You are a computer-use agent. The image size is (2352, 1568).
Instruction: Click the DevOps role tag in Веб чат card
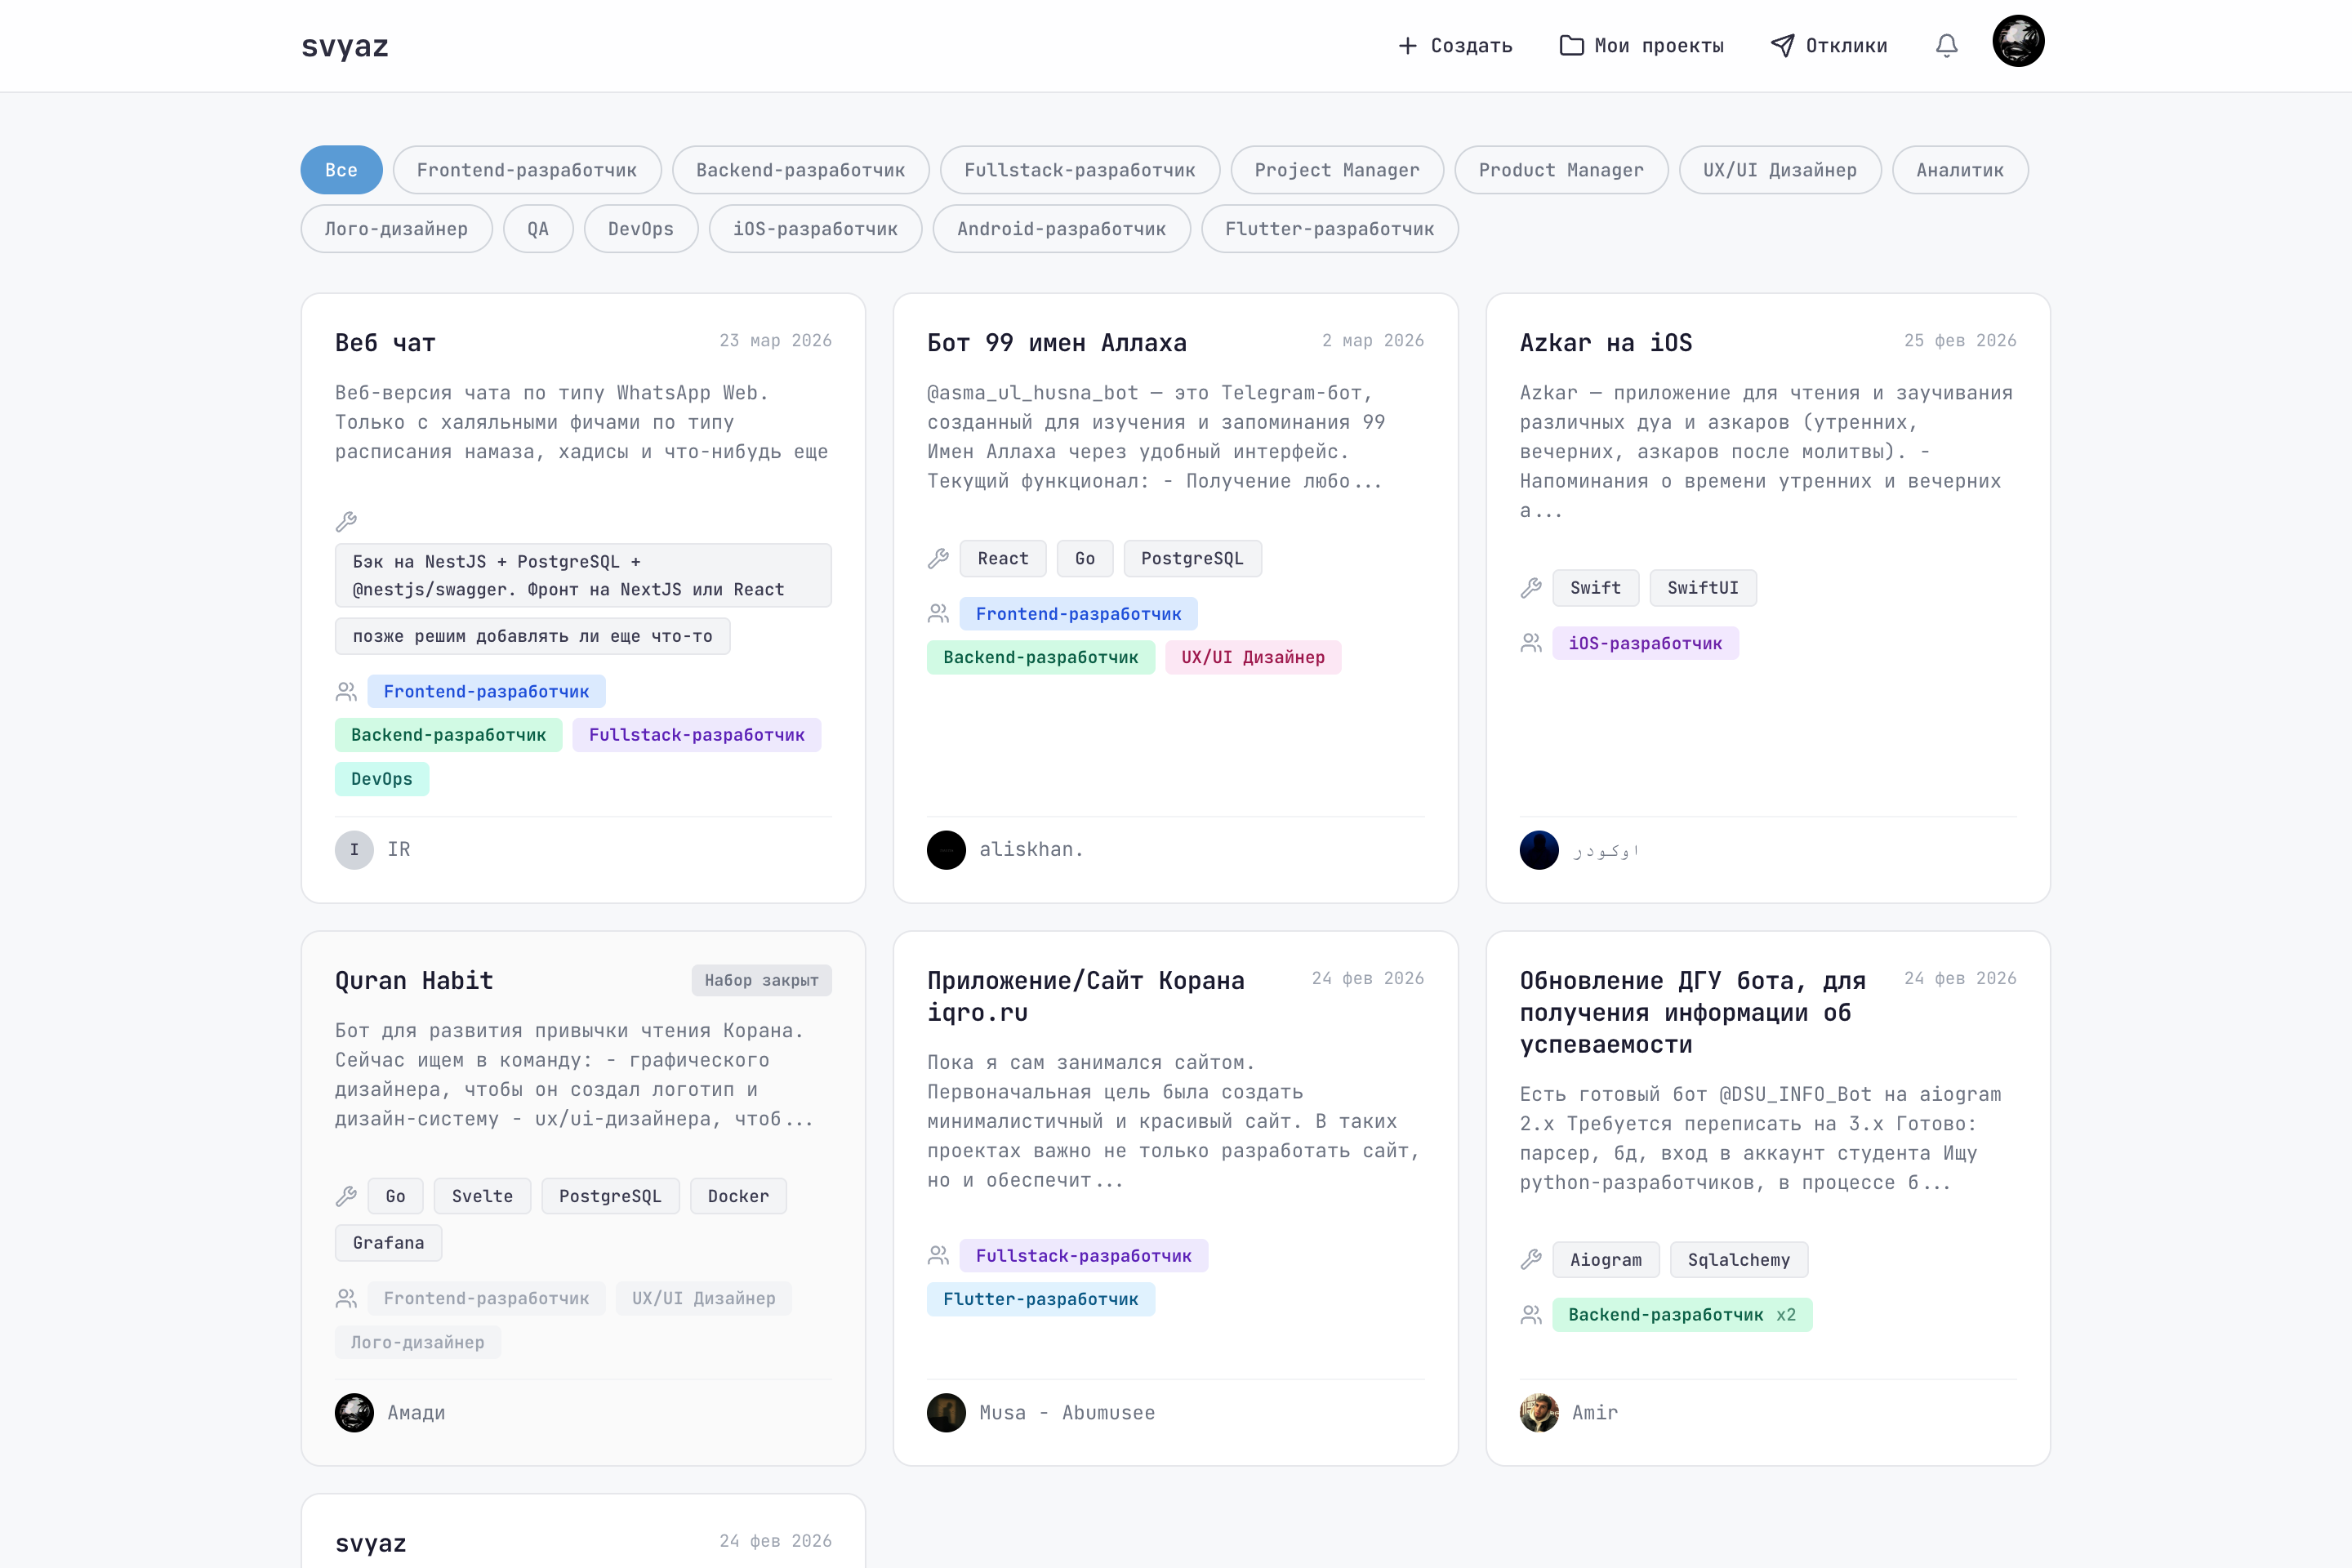click(x=382, y=779)
